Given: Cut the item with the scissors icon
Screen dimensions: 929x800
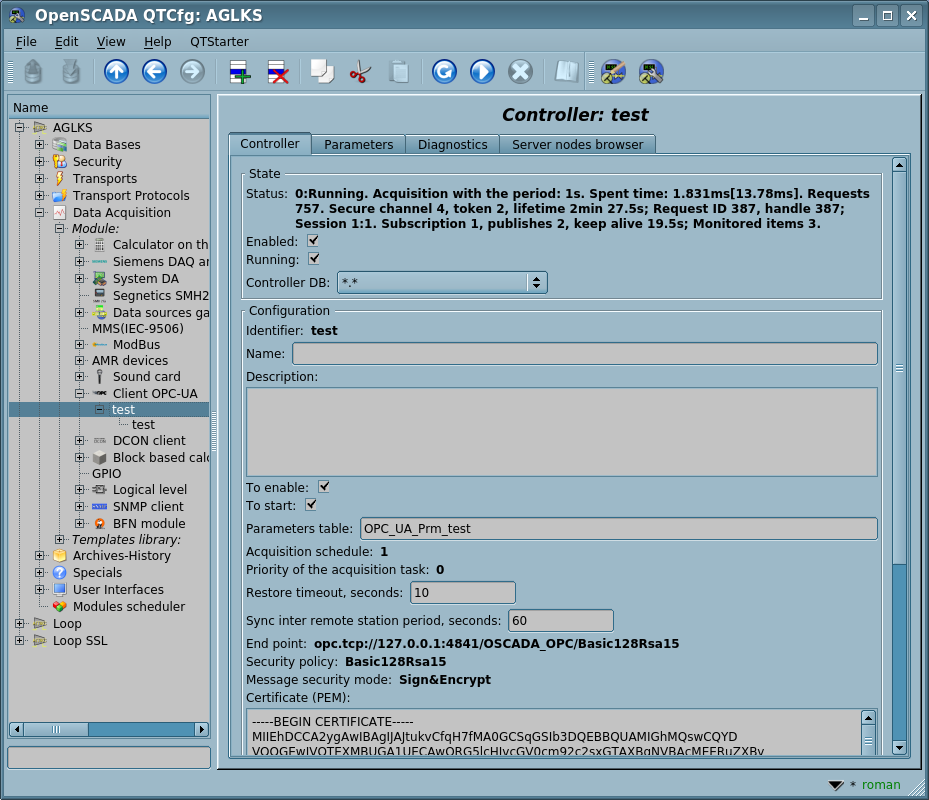Looking at the screenshot, I should click(x=360, y=72).
